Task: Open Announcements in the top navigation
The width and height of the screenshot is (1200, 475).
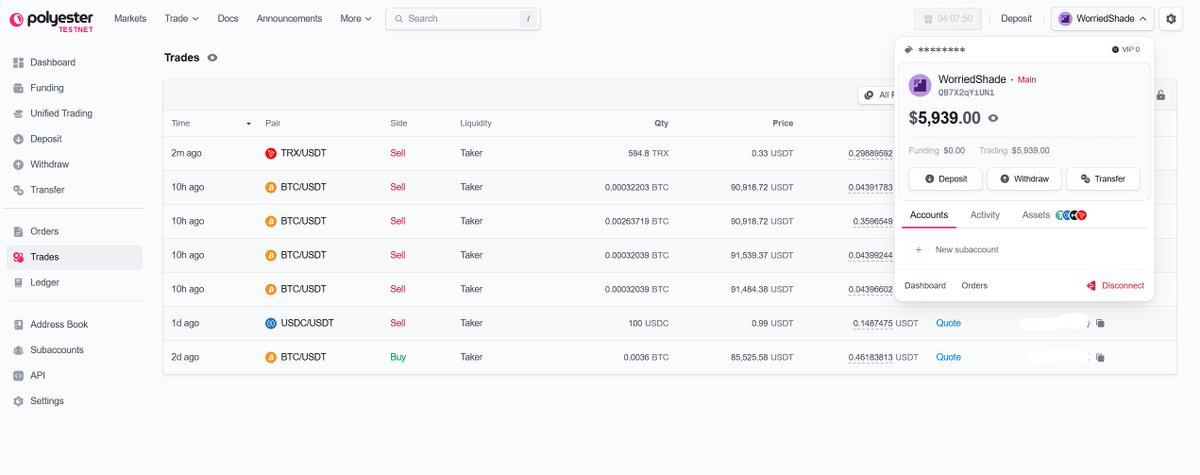Action: pos(289,18)
